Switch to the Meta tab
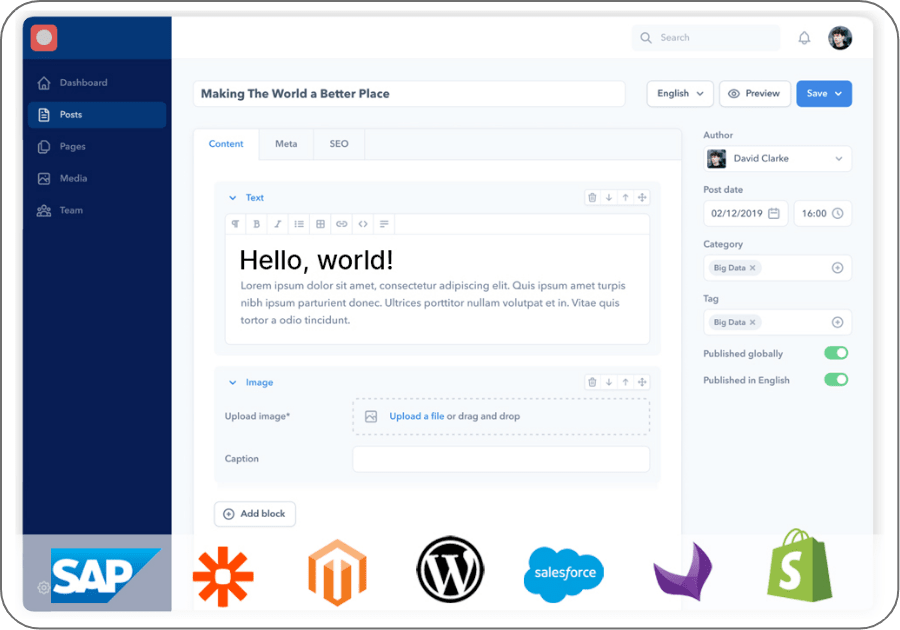The height and width of the screenshot is (630, 900). point(286,143)
